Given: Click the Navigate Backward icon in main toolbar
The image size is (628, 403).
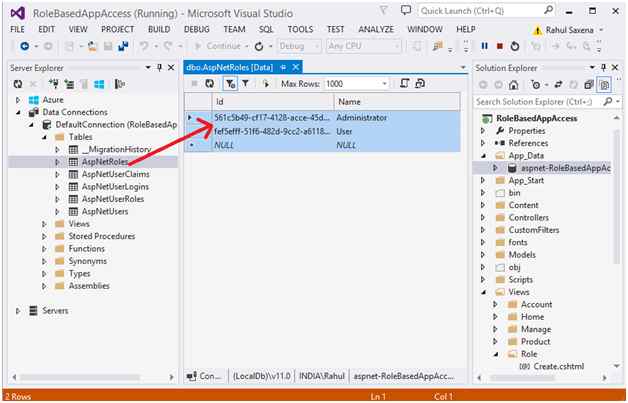Looking at the screenshot, I should click(x=24, y=46).
